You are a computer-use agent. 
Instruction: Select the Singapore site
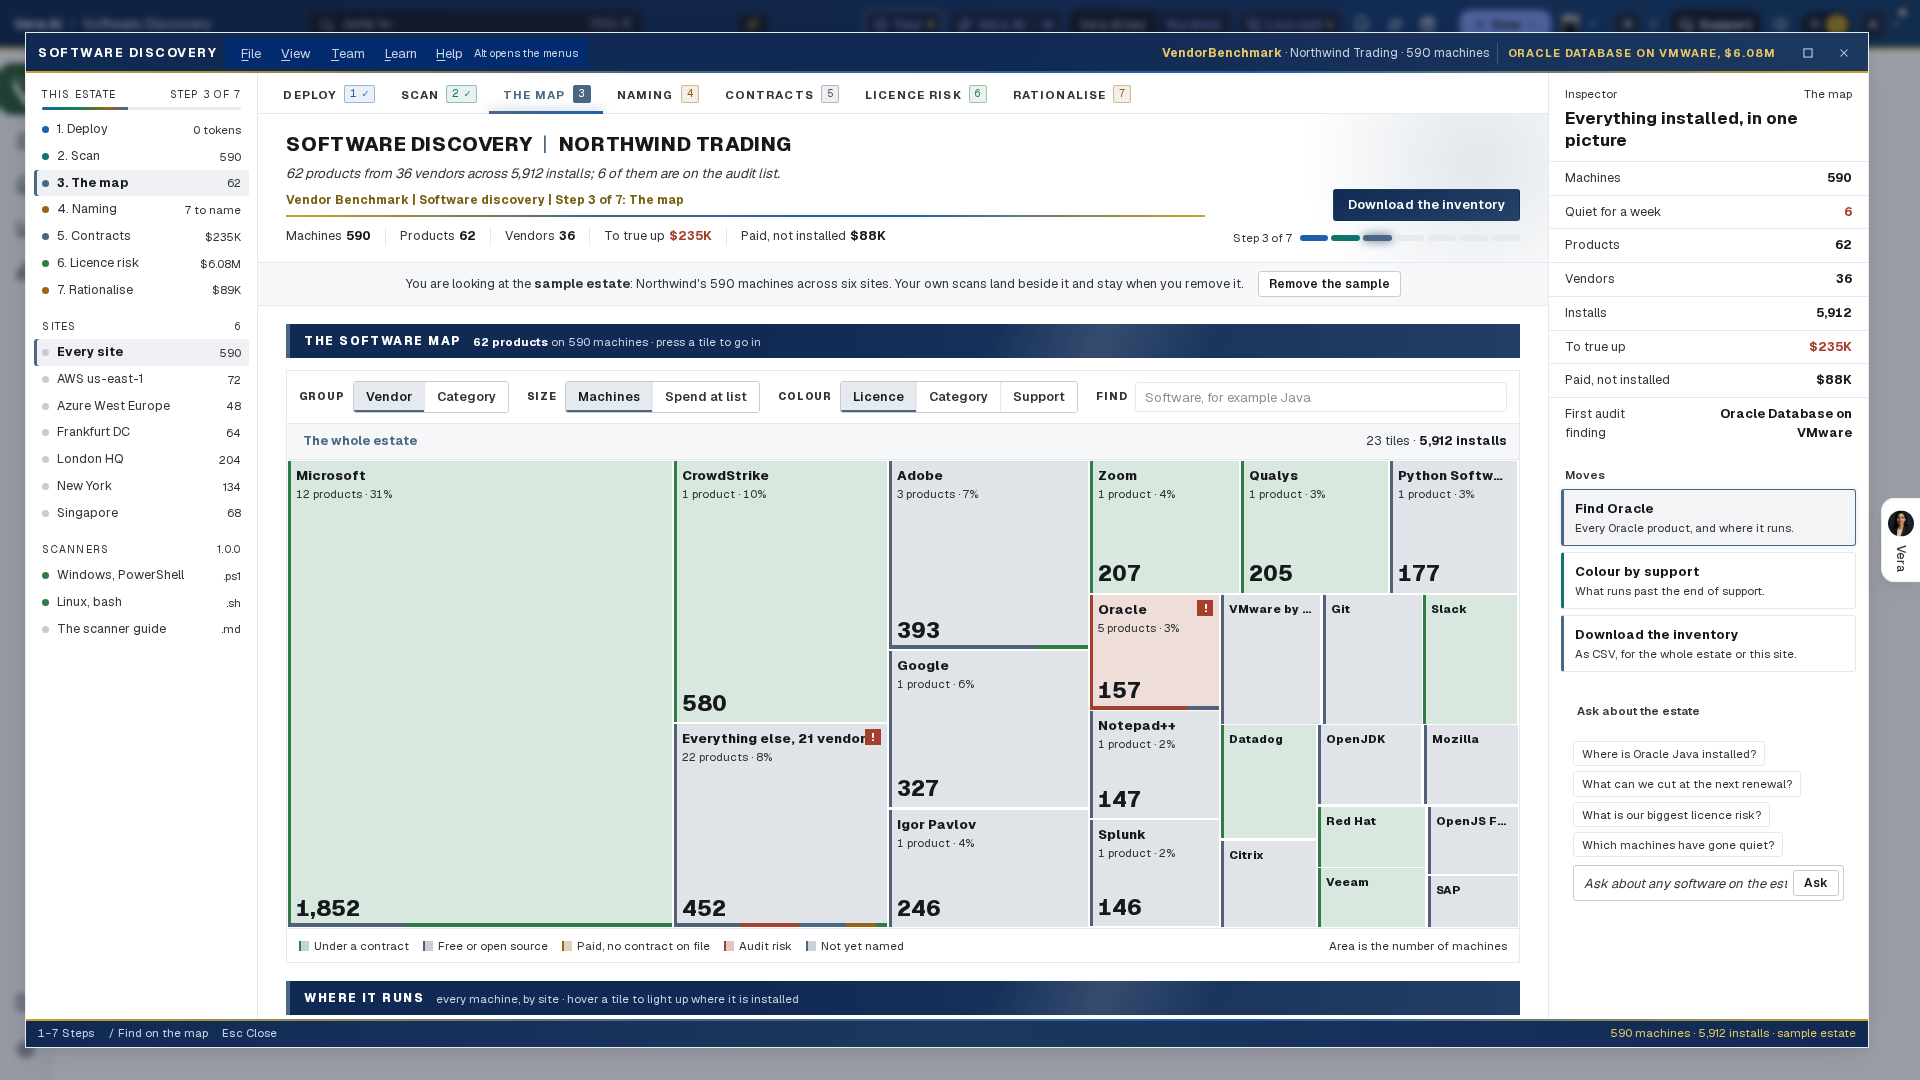141,513
